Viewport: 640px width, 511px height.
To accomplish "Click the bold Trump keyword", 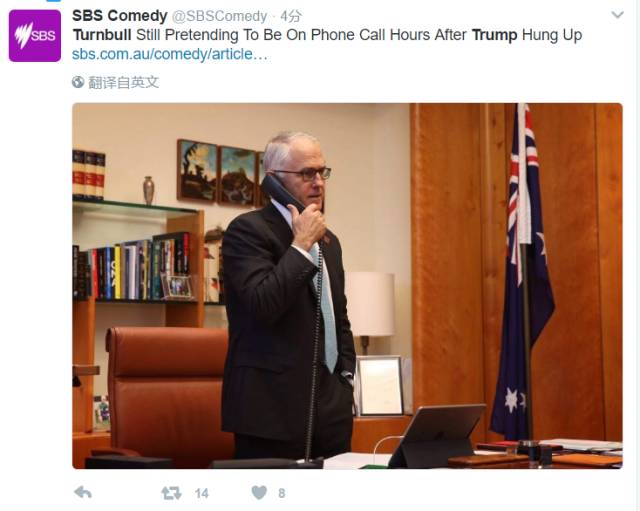I will point(495,35).
